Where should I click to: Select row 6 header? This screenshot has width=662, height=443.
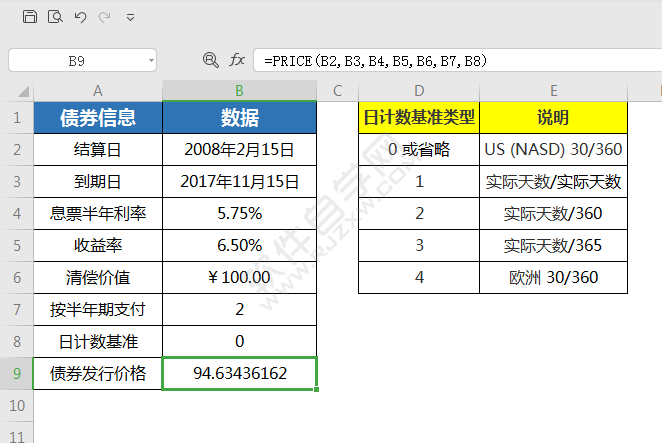click(17, 277)
